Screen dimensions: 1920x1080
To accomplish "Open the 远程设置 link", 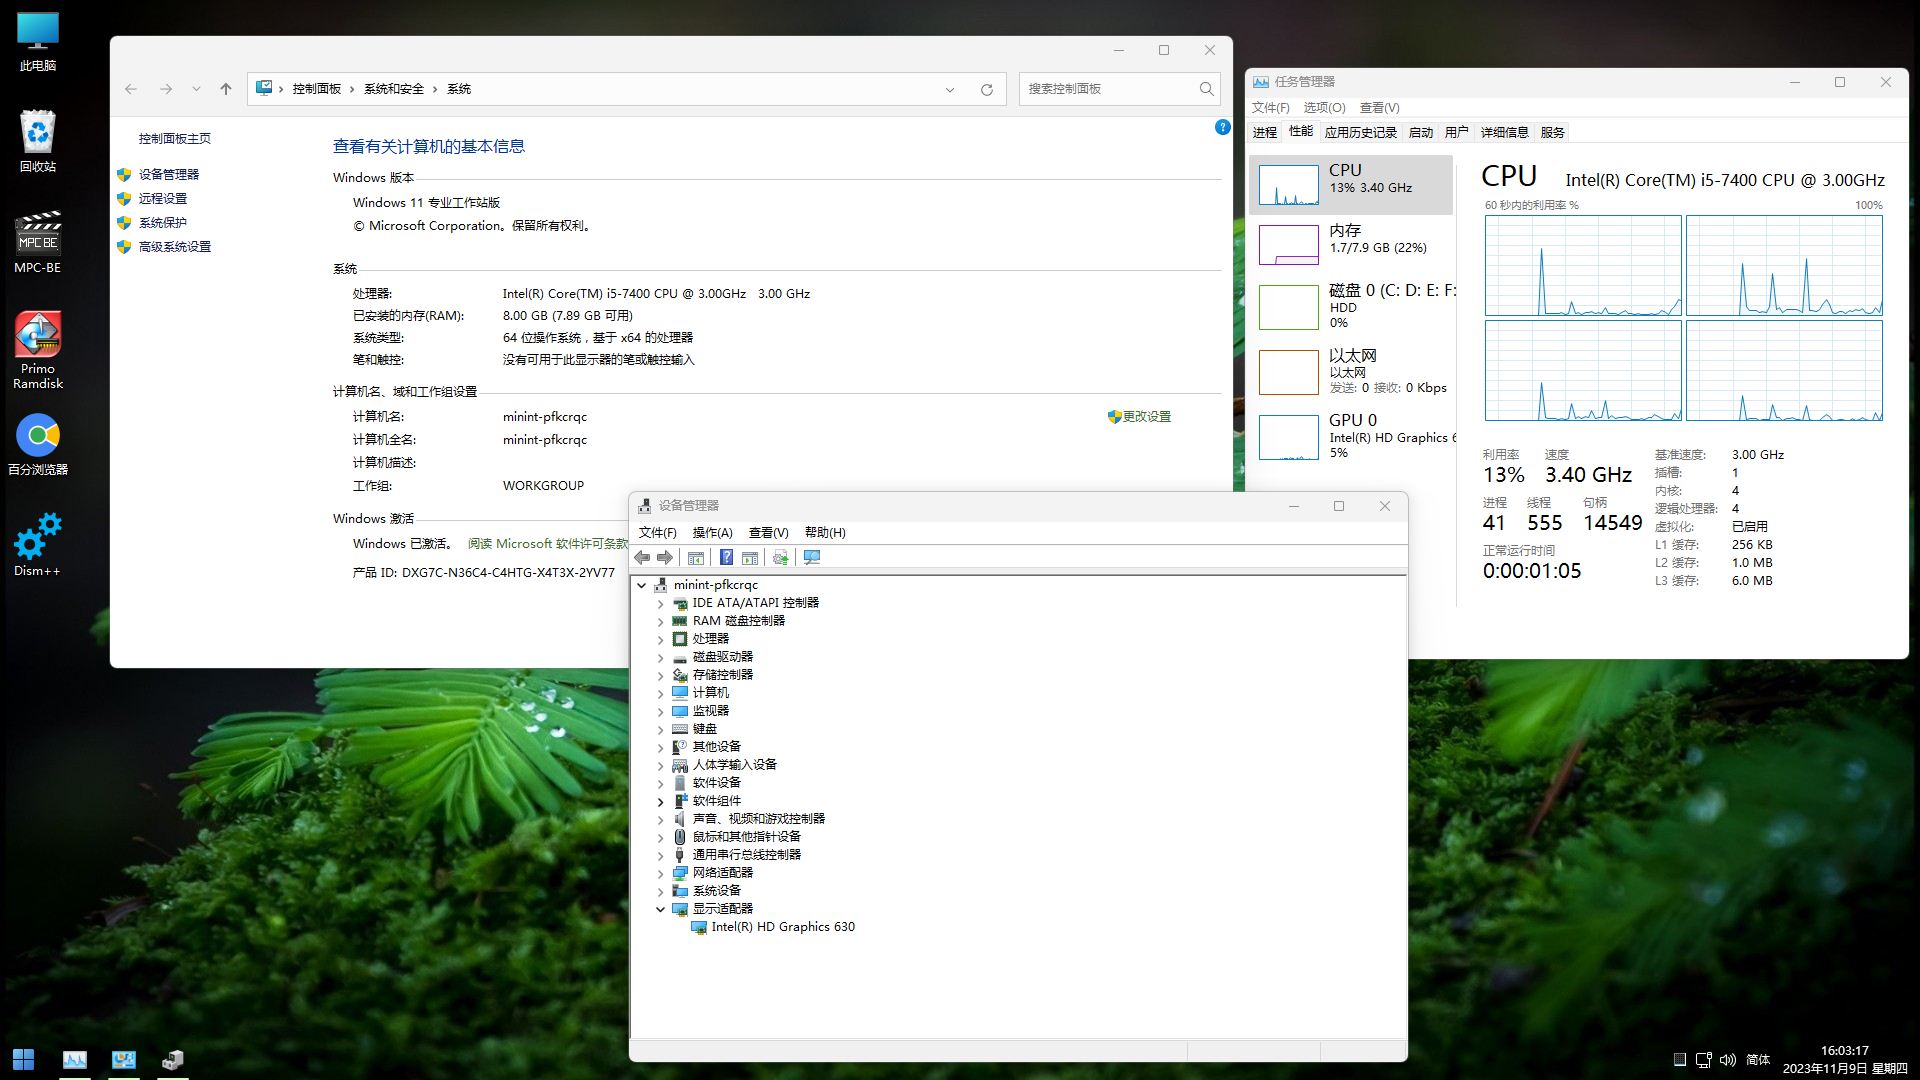I will click(x=162, y=198).
